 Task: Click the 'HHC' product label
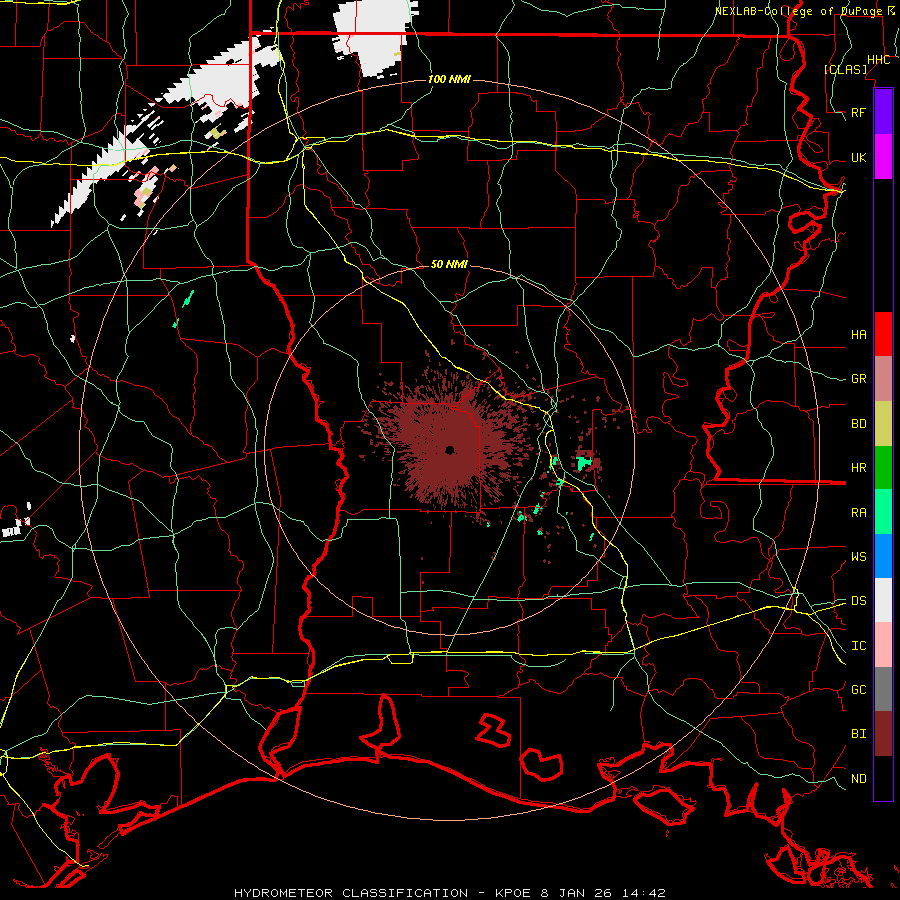(878, 60)
